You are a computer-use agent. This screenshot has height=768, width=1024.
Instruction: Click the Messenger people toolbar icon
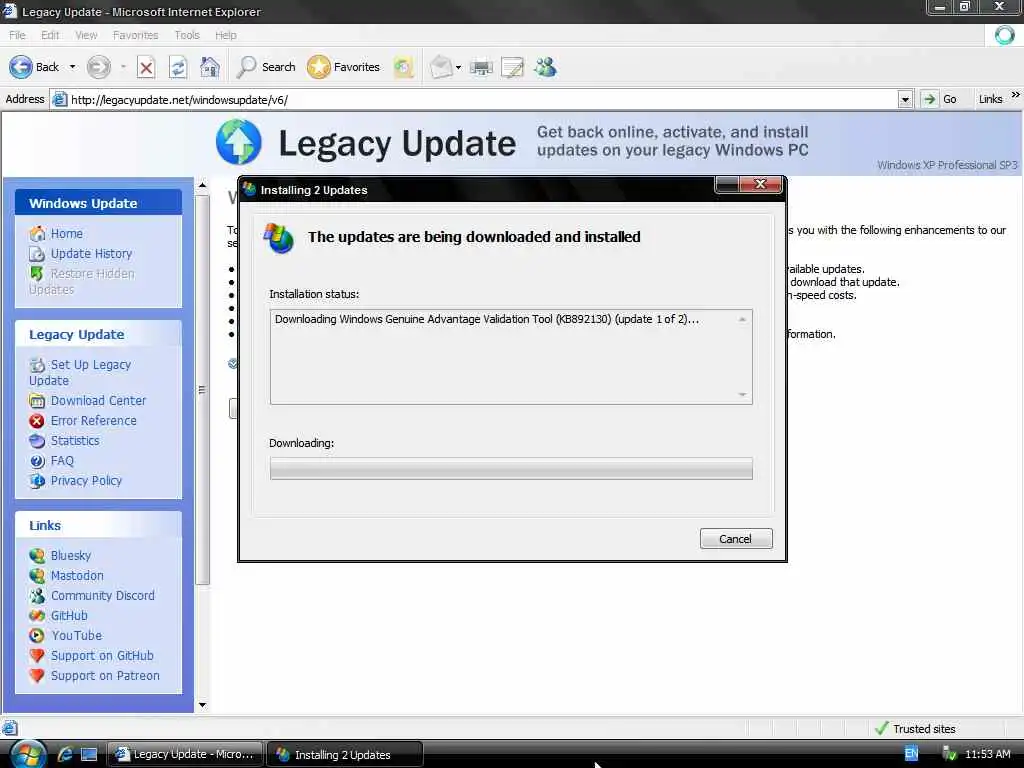tap(545, 67)
